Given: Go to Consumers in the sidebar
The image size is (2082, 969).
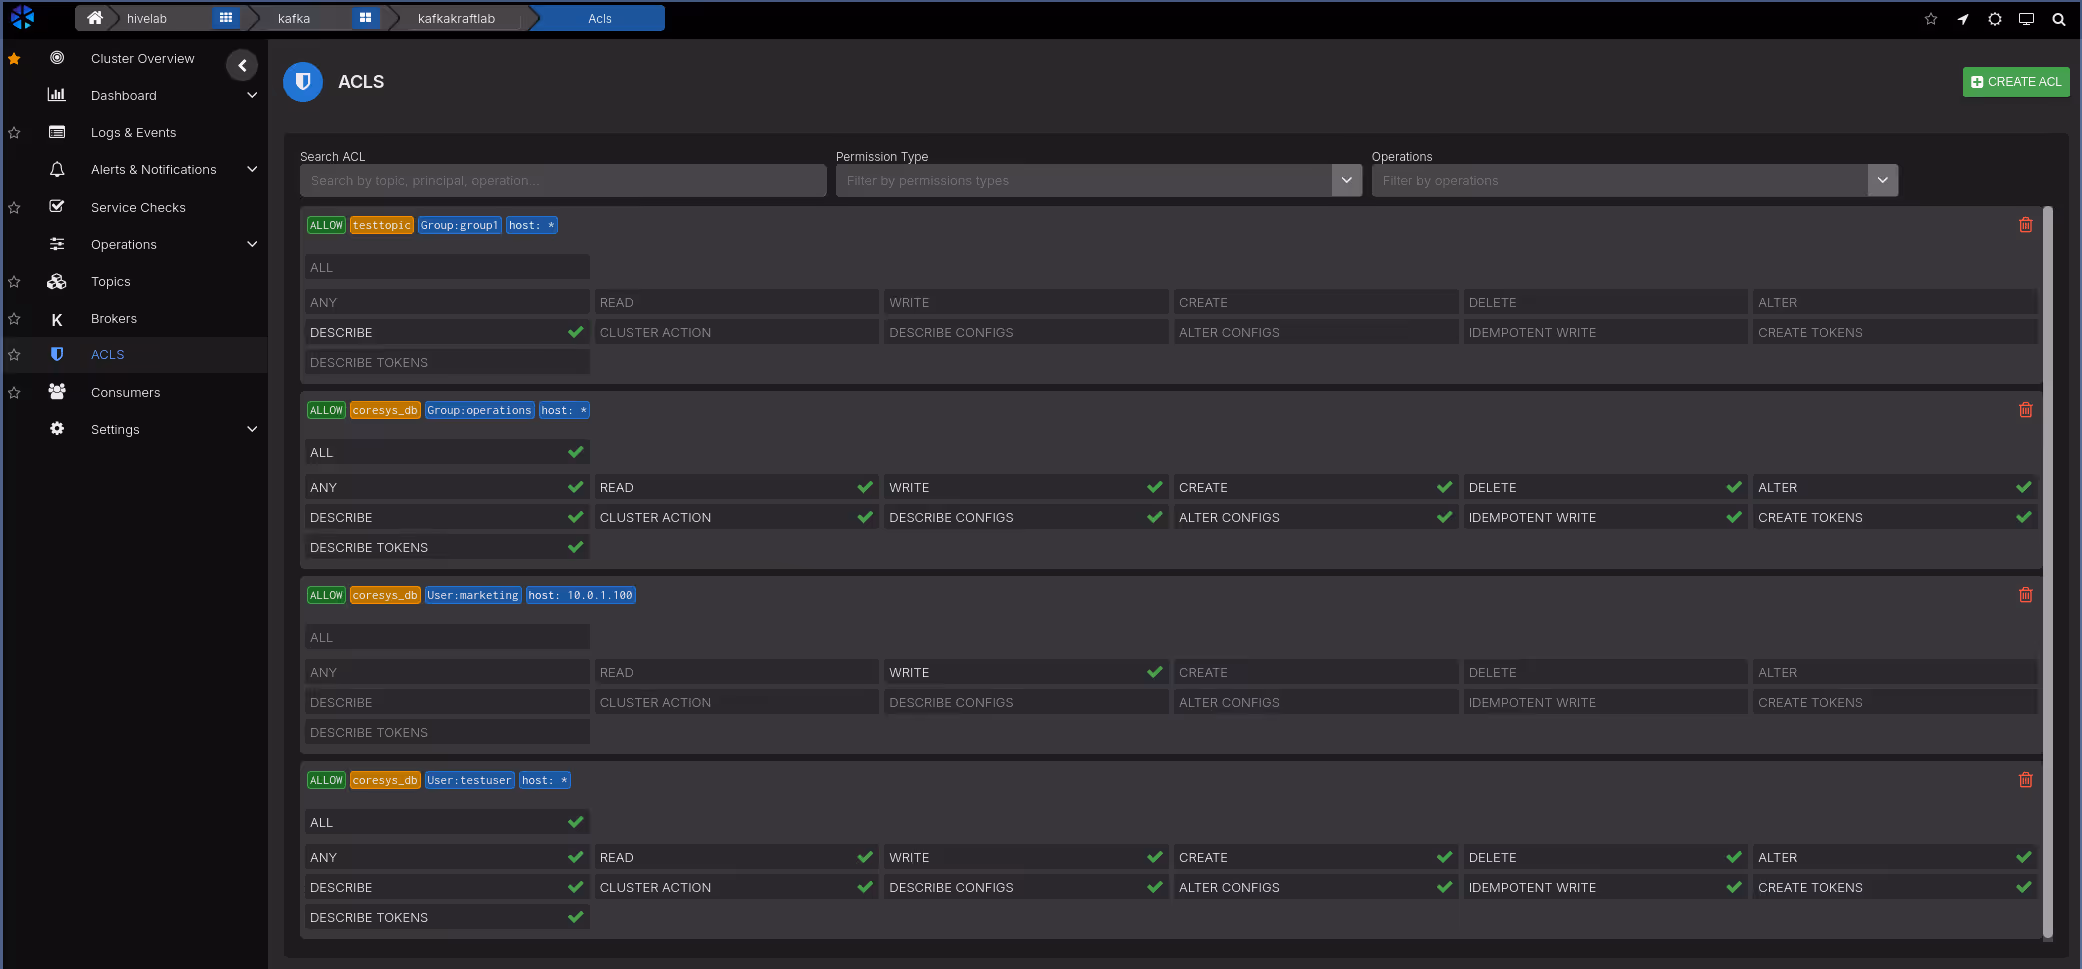Looking at the screenshot, I should click(x=125, y=392).
